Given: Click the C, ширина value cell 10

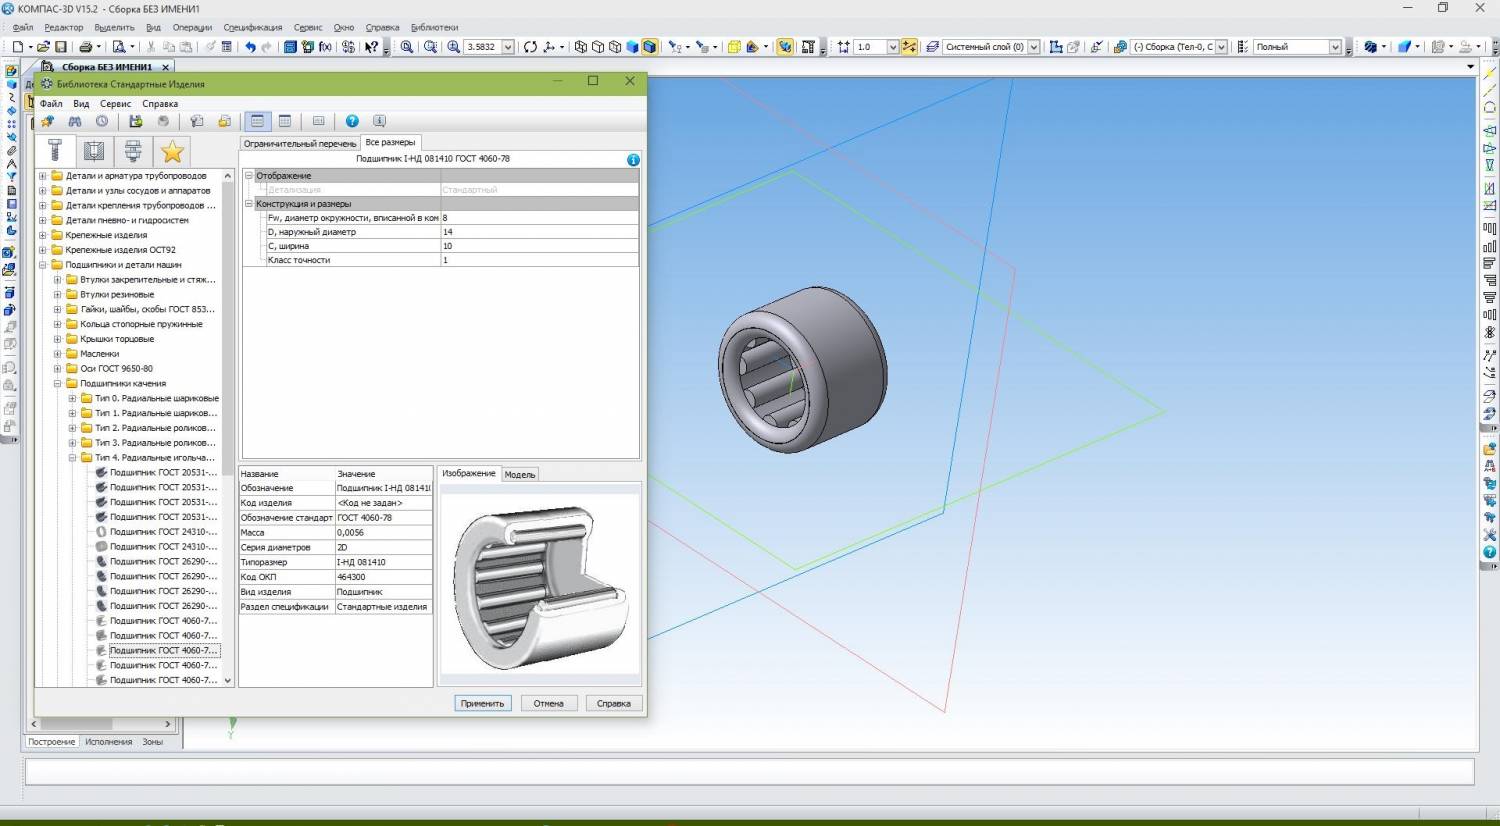Looking at the screenshot, I should tap(539, 246).
